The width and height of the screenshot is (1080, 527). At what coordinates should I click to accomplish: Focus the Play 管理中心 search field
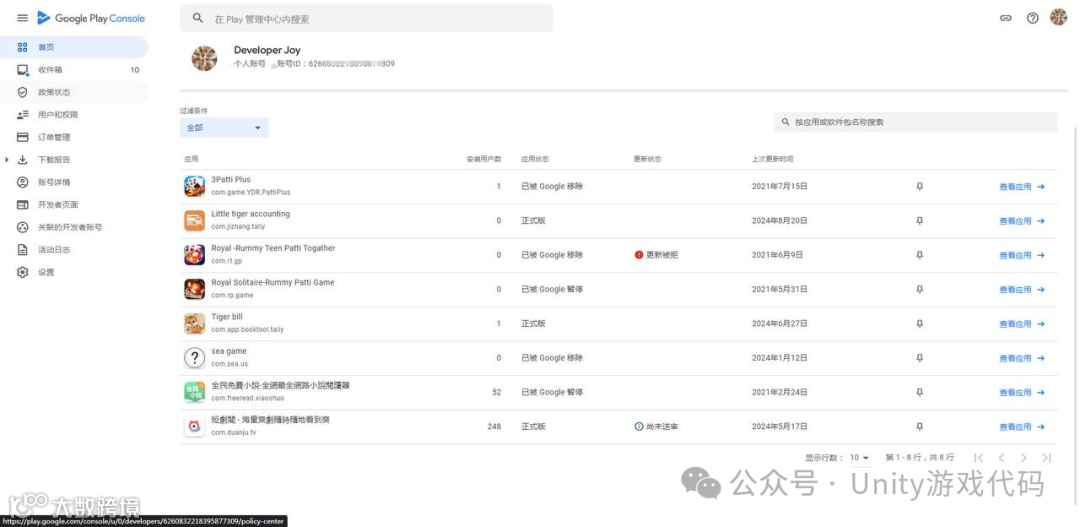point(366,19)
